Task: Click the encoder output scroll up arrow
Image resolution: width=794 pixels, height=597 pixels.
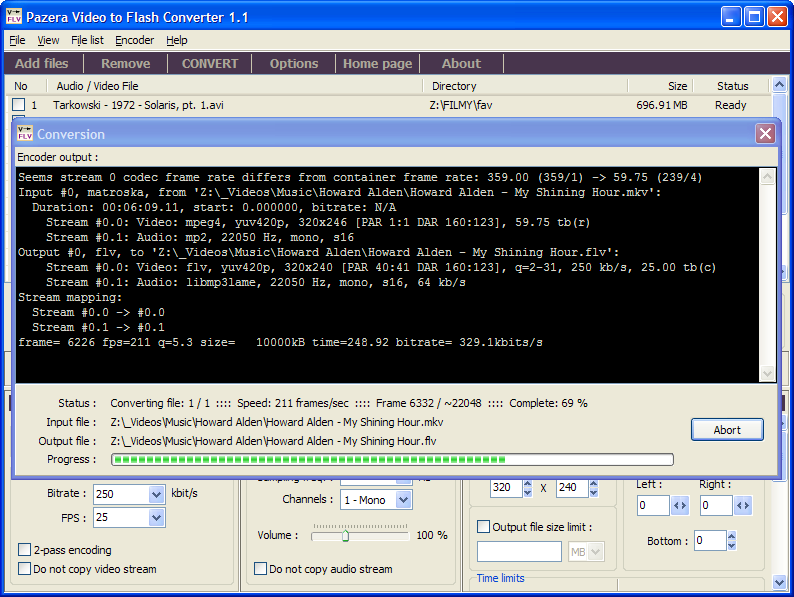Action: (x=767, y=176)
